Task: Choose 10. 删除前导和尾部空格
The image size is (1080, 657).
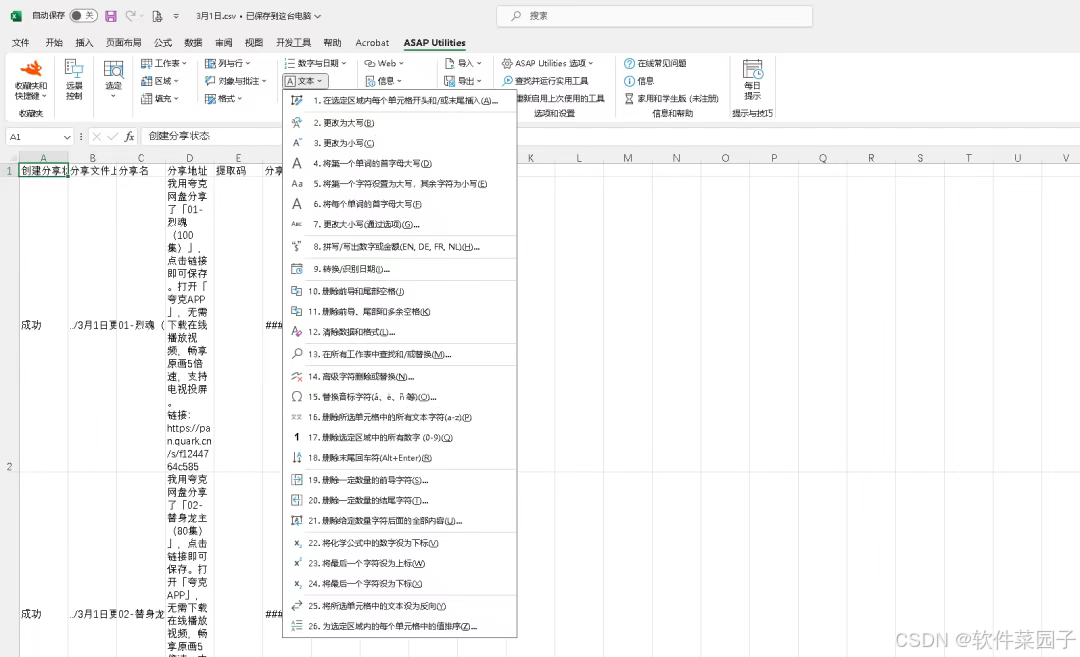Action: point(399,291)
